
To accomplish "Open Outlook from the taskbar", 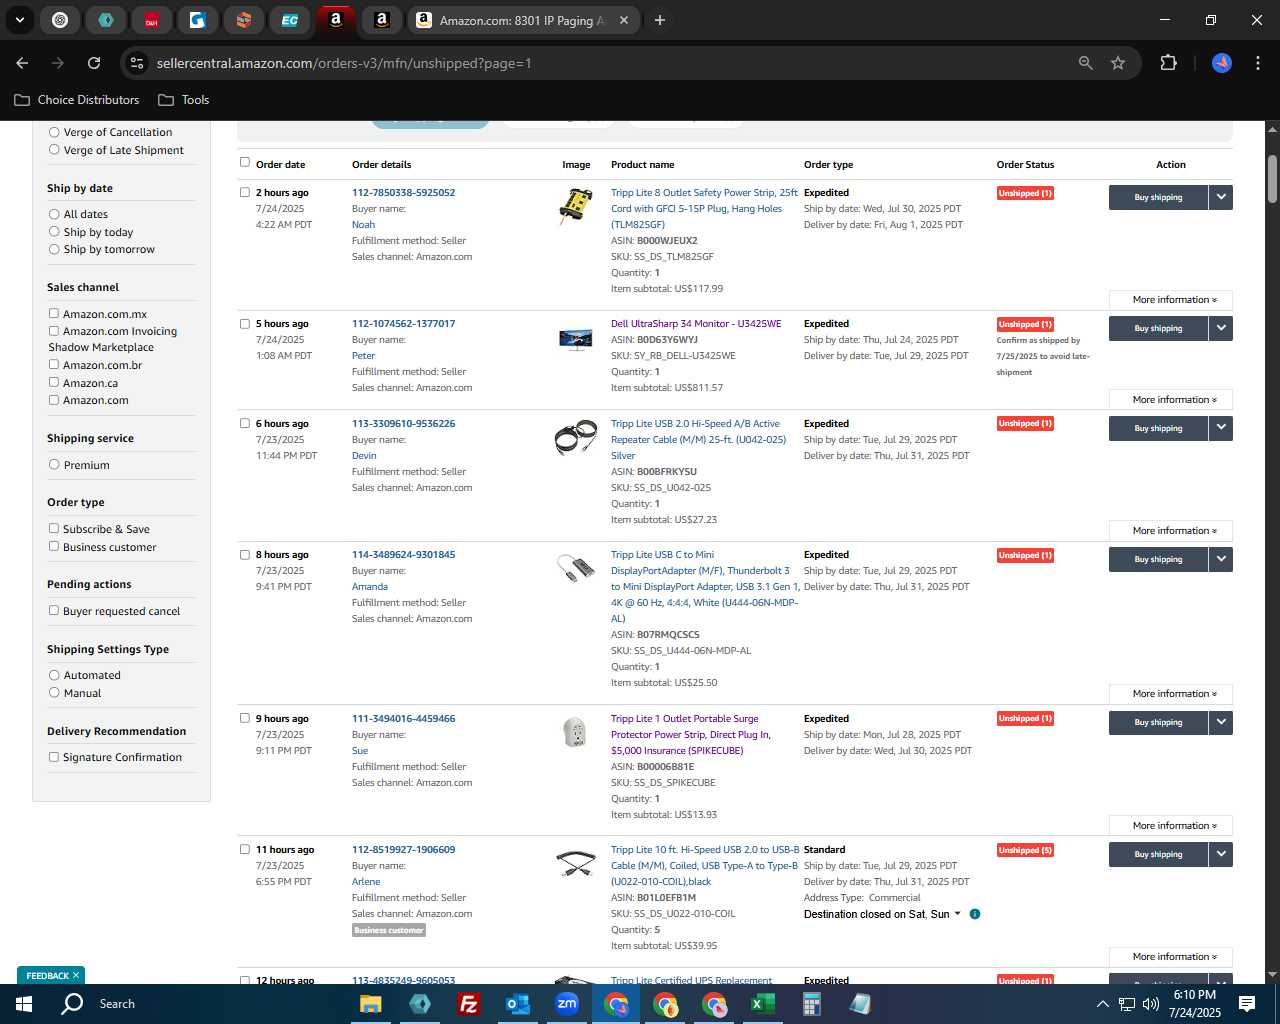I will 517,1004.
